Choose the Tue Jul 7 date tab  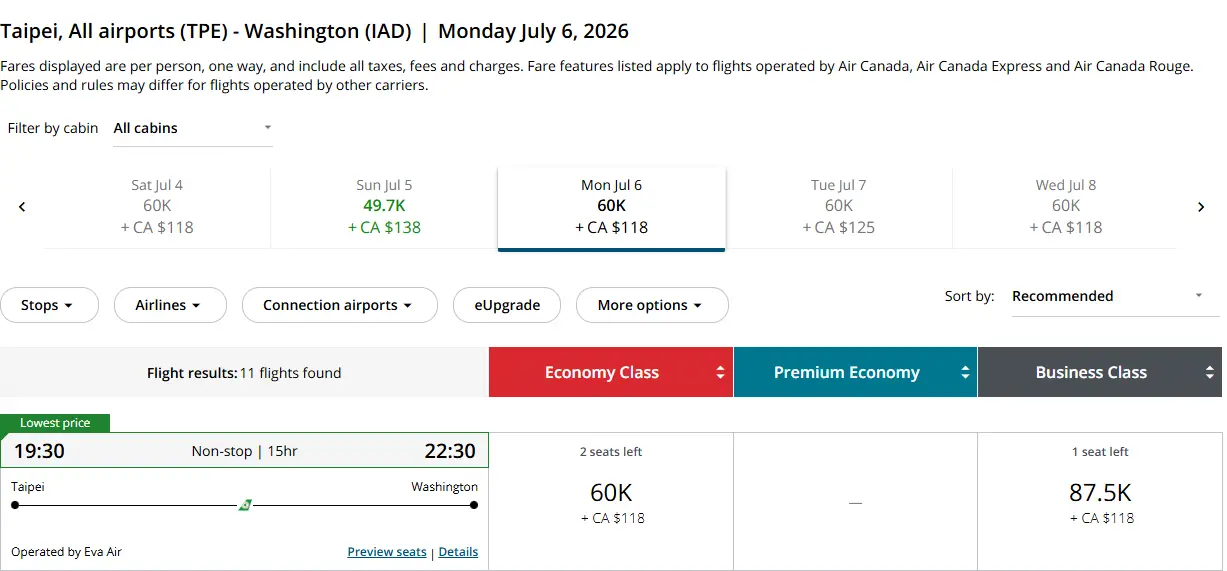(x=838, y=207)
